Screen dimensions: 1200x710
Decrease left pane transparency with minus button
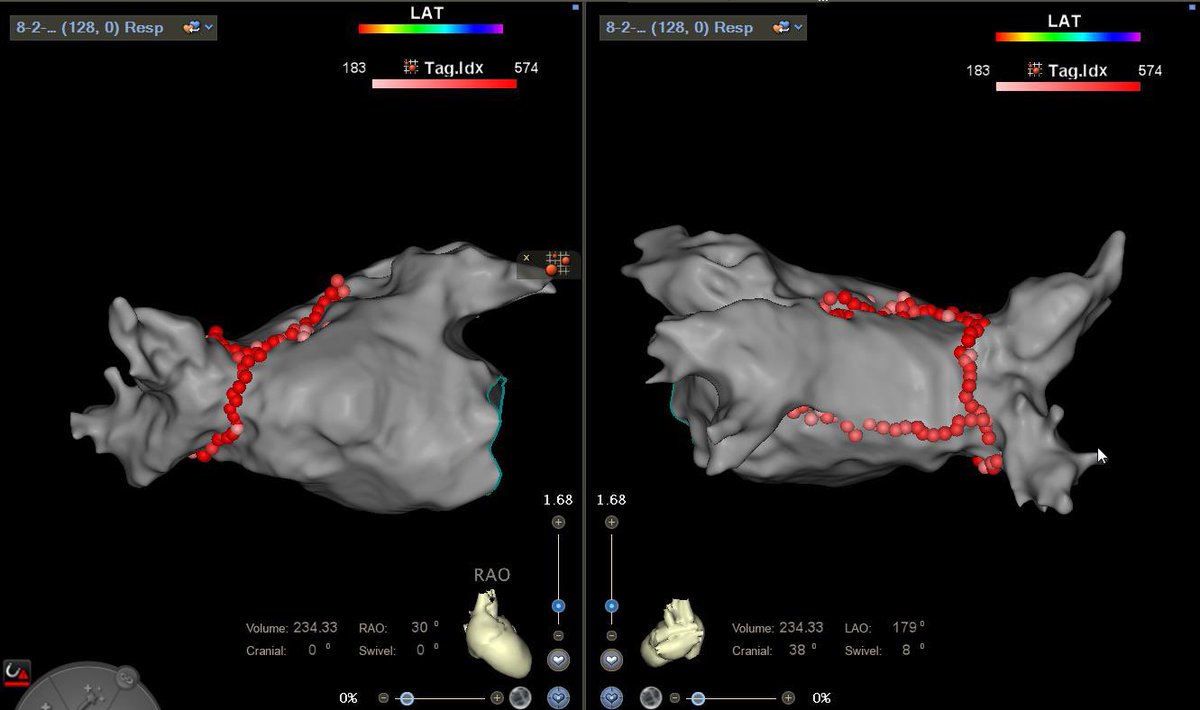383,698
